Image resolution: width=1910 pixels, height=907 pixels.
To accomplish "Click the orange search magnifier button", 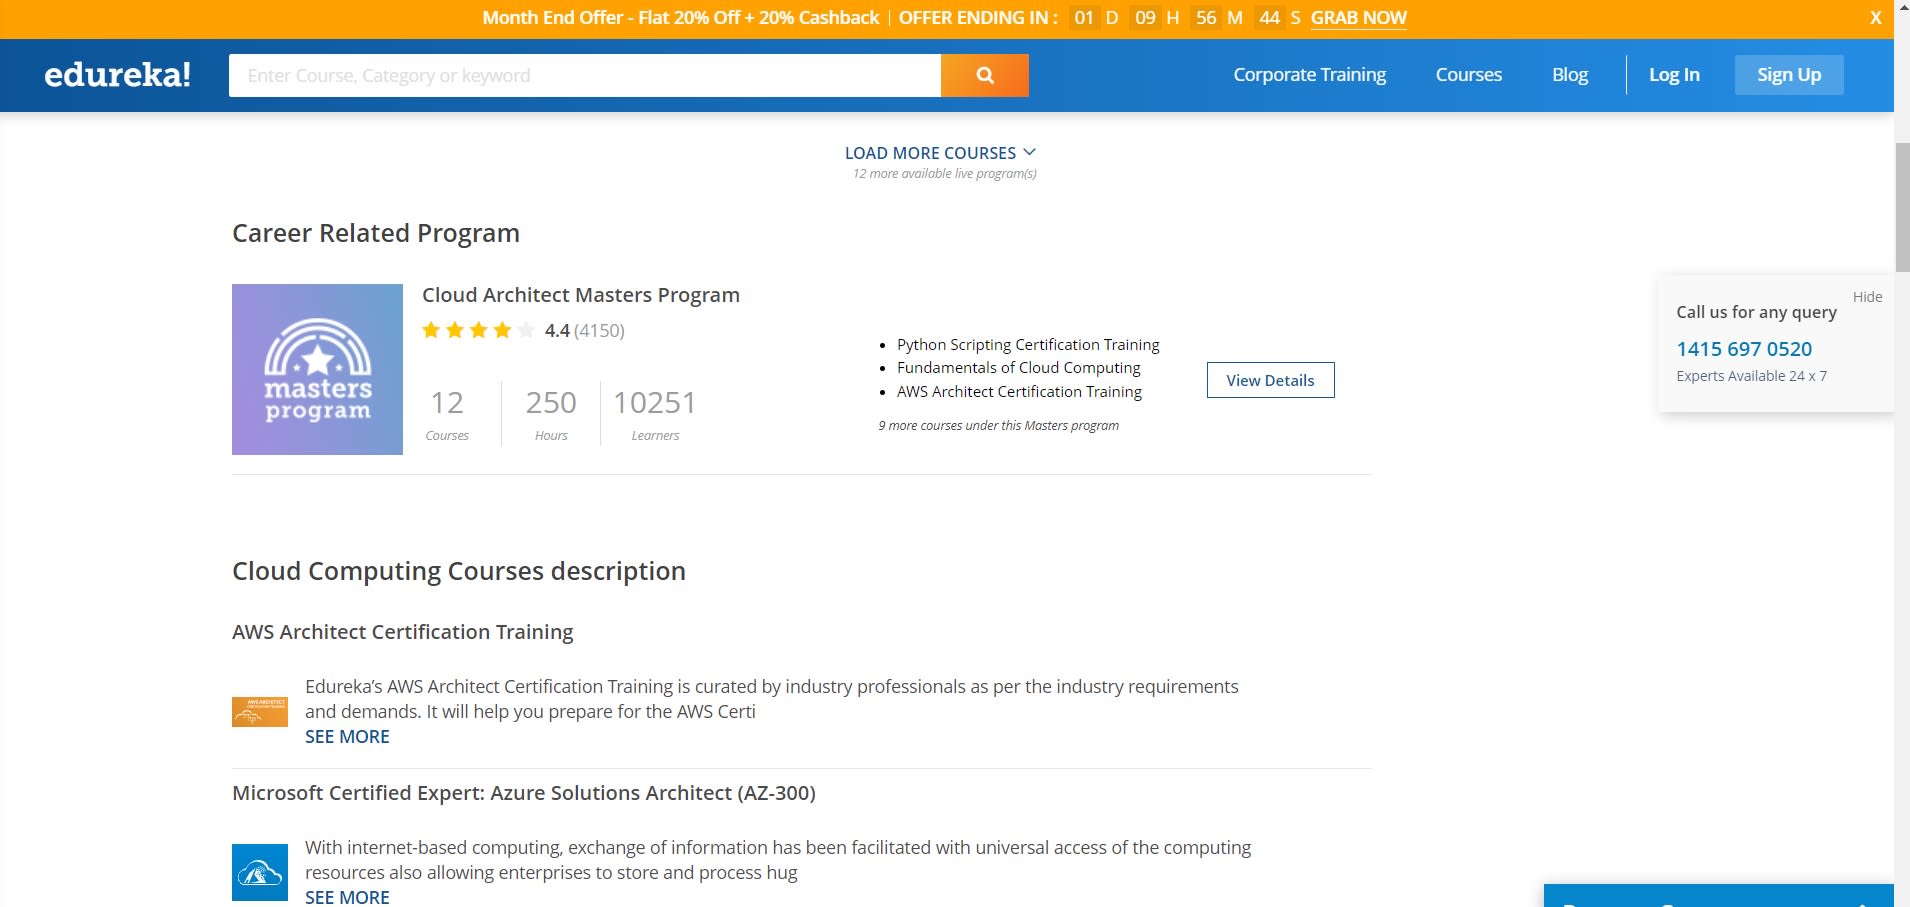I will click(984, 75).
